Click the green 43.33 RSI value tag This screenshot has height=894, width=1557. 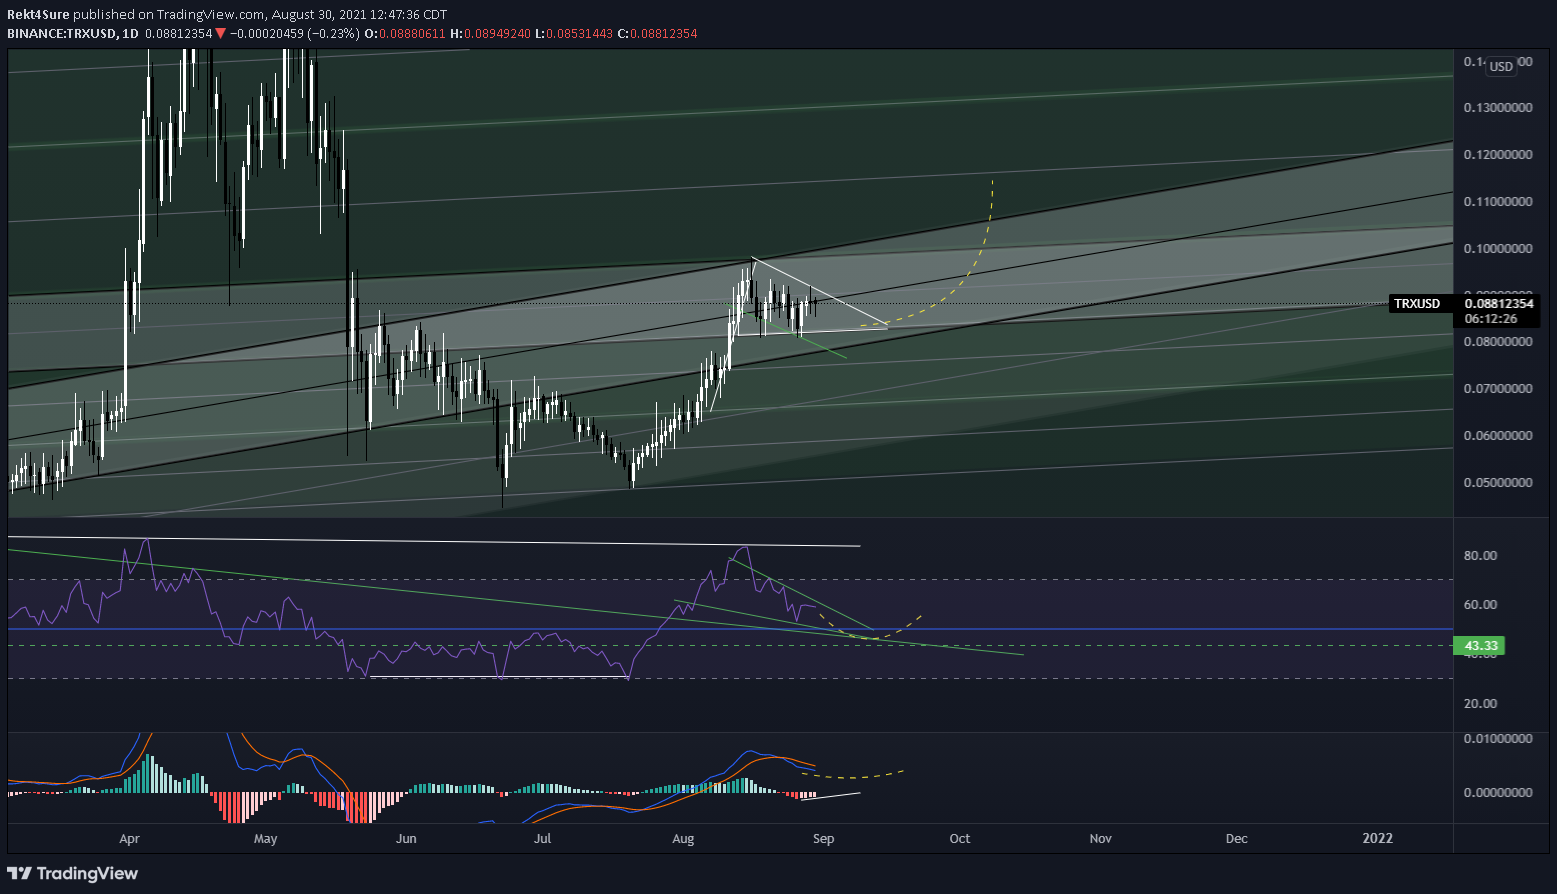tap(1480, 646)
